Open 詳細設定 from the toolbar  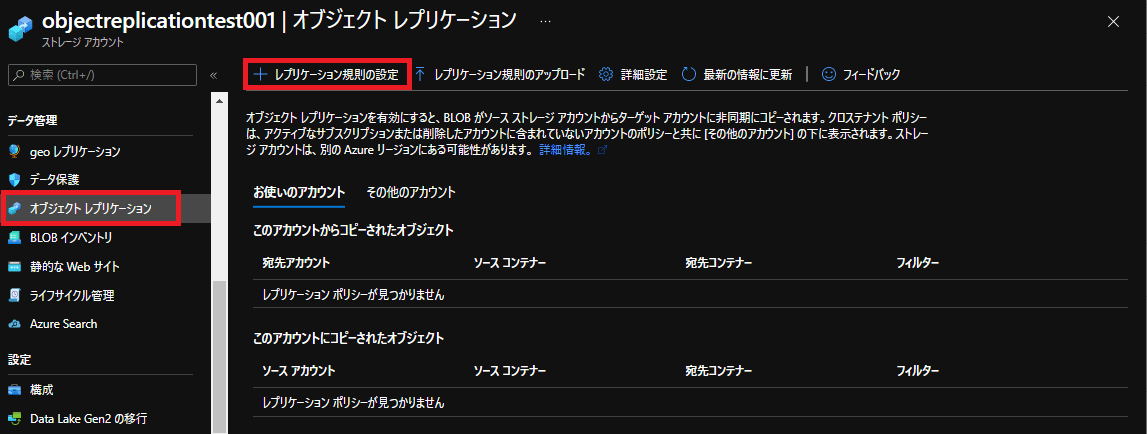[644, 75]
